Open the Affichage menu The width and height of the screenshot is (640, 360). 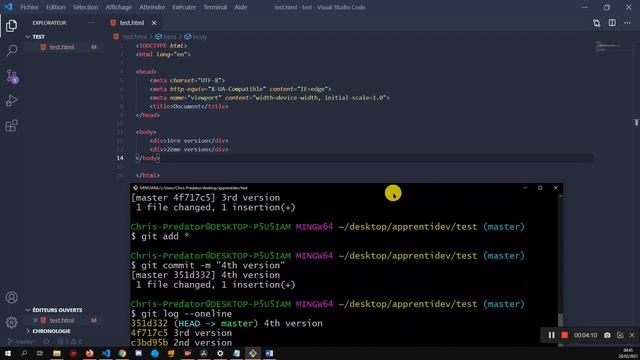pos(118,7)
